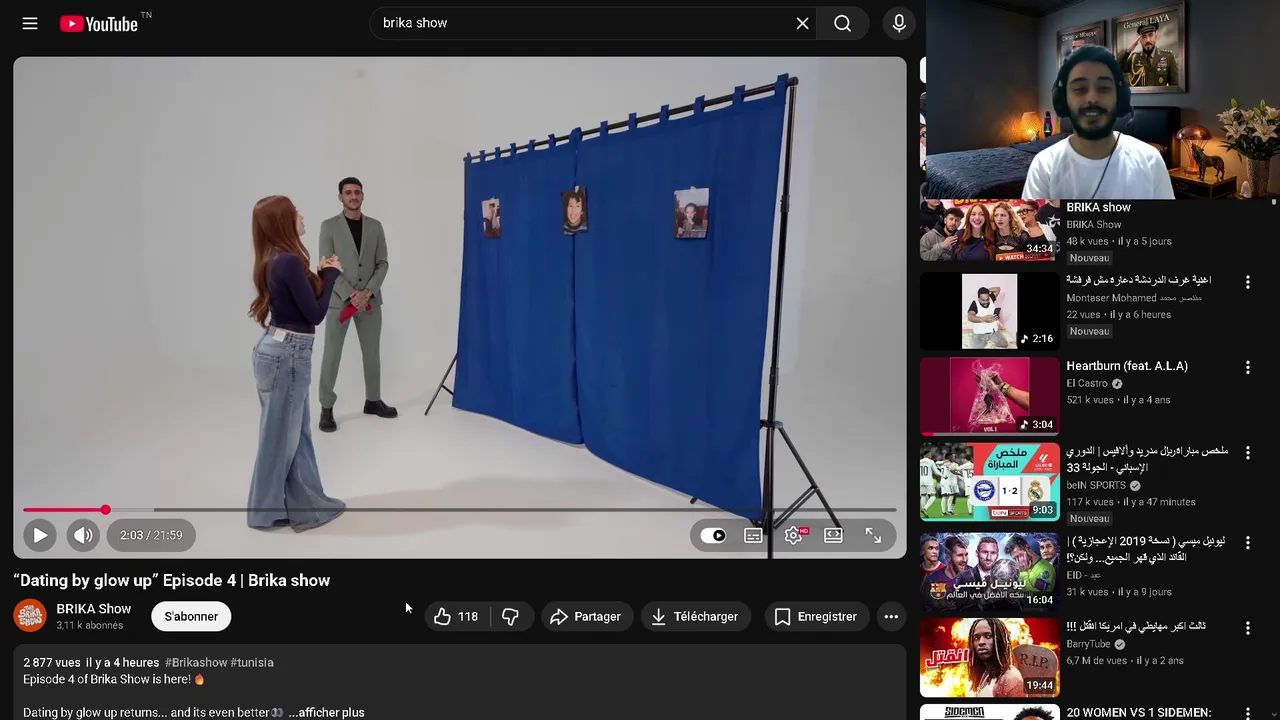The width and height of the screenshot is (1280, 720).
Task: Expand description with ...afficher plus
Action: (326, 712)
